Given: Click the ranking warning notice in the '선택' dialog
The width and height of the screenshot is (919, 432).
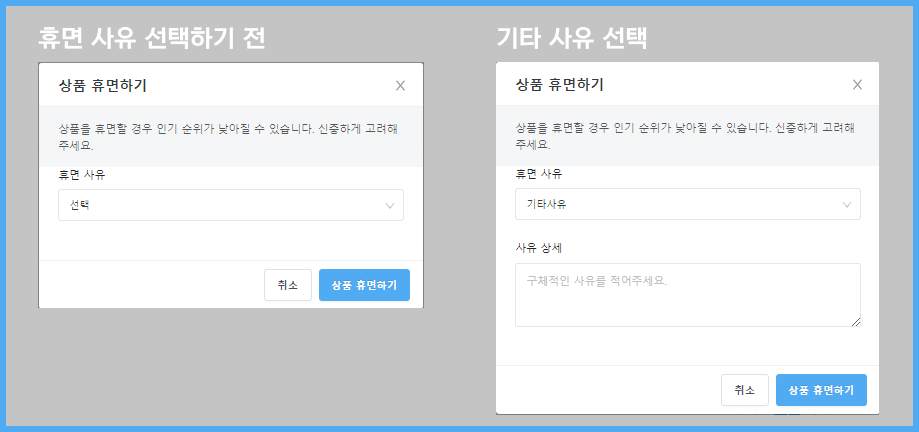Looking at the screenshot, I should [230, 136].
